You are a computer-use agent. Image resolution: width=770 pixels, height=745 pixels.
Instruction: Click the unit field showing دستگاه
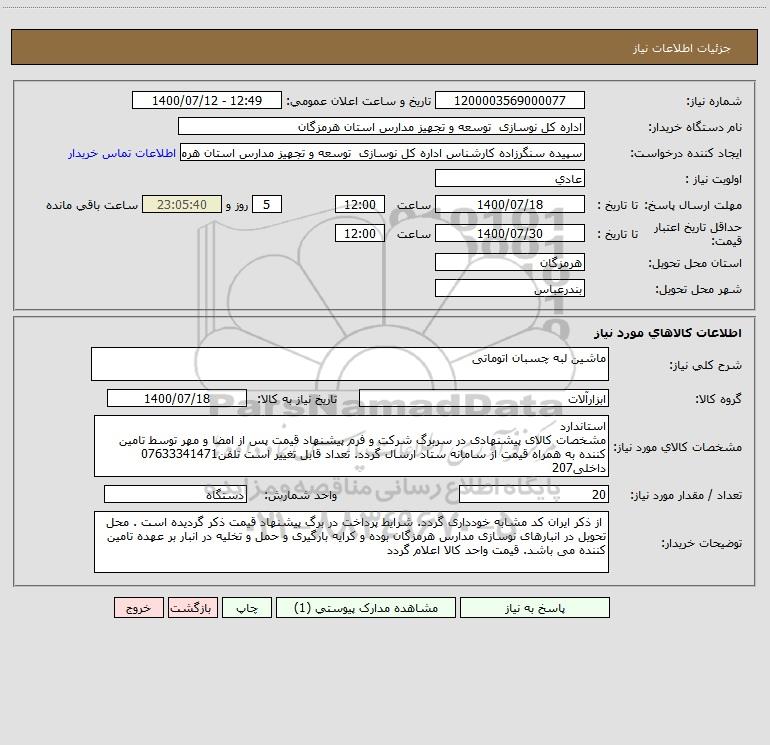[x=175, y=494]
